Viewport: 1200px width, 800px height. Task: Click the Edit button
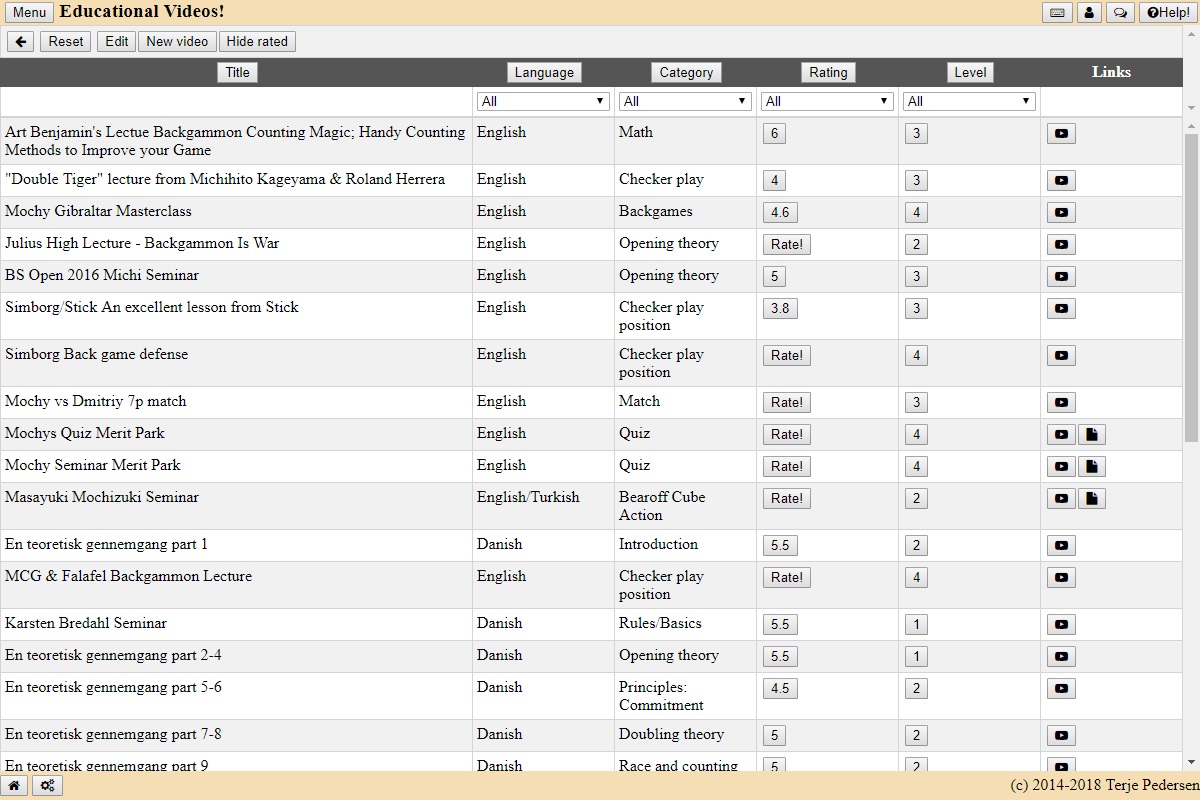pos(117,42)
